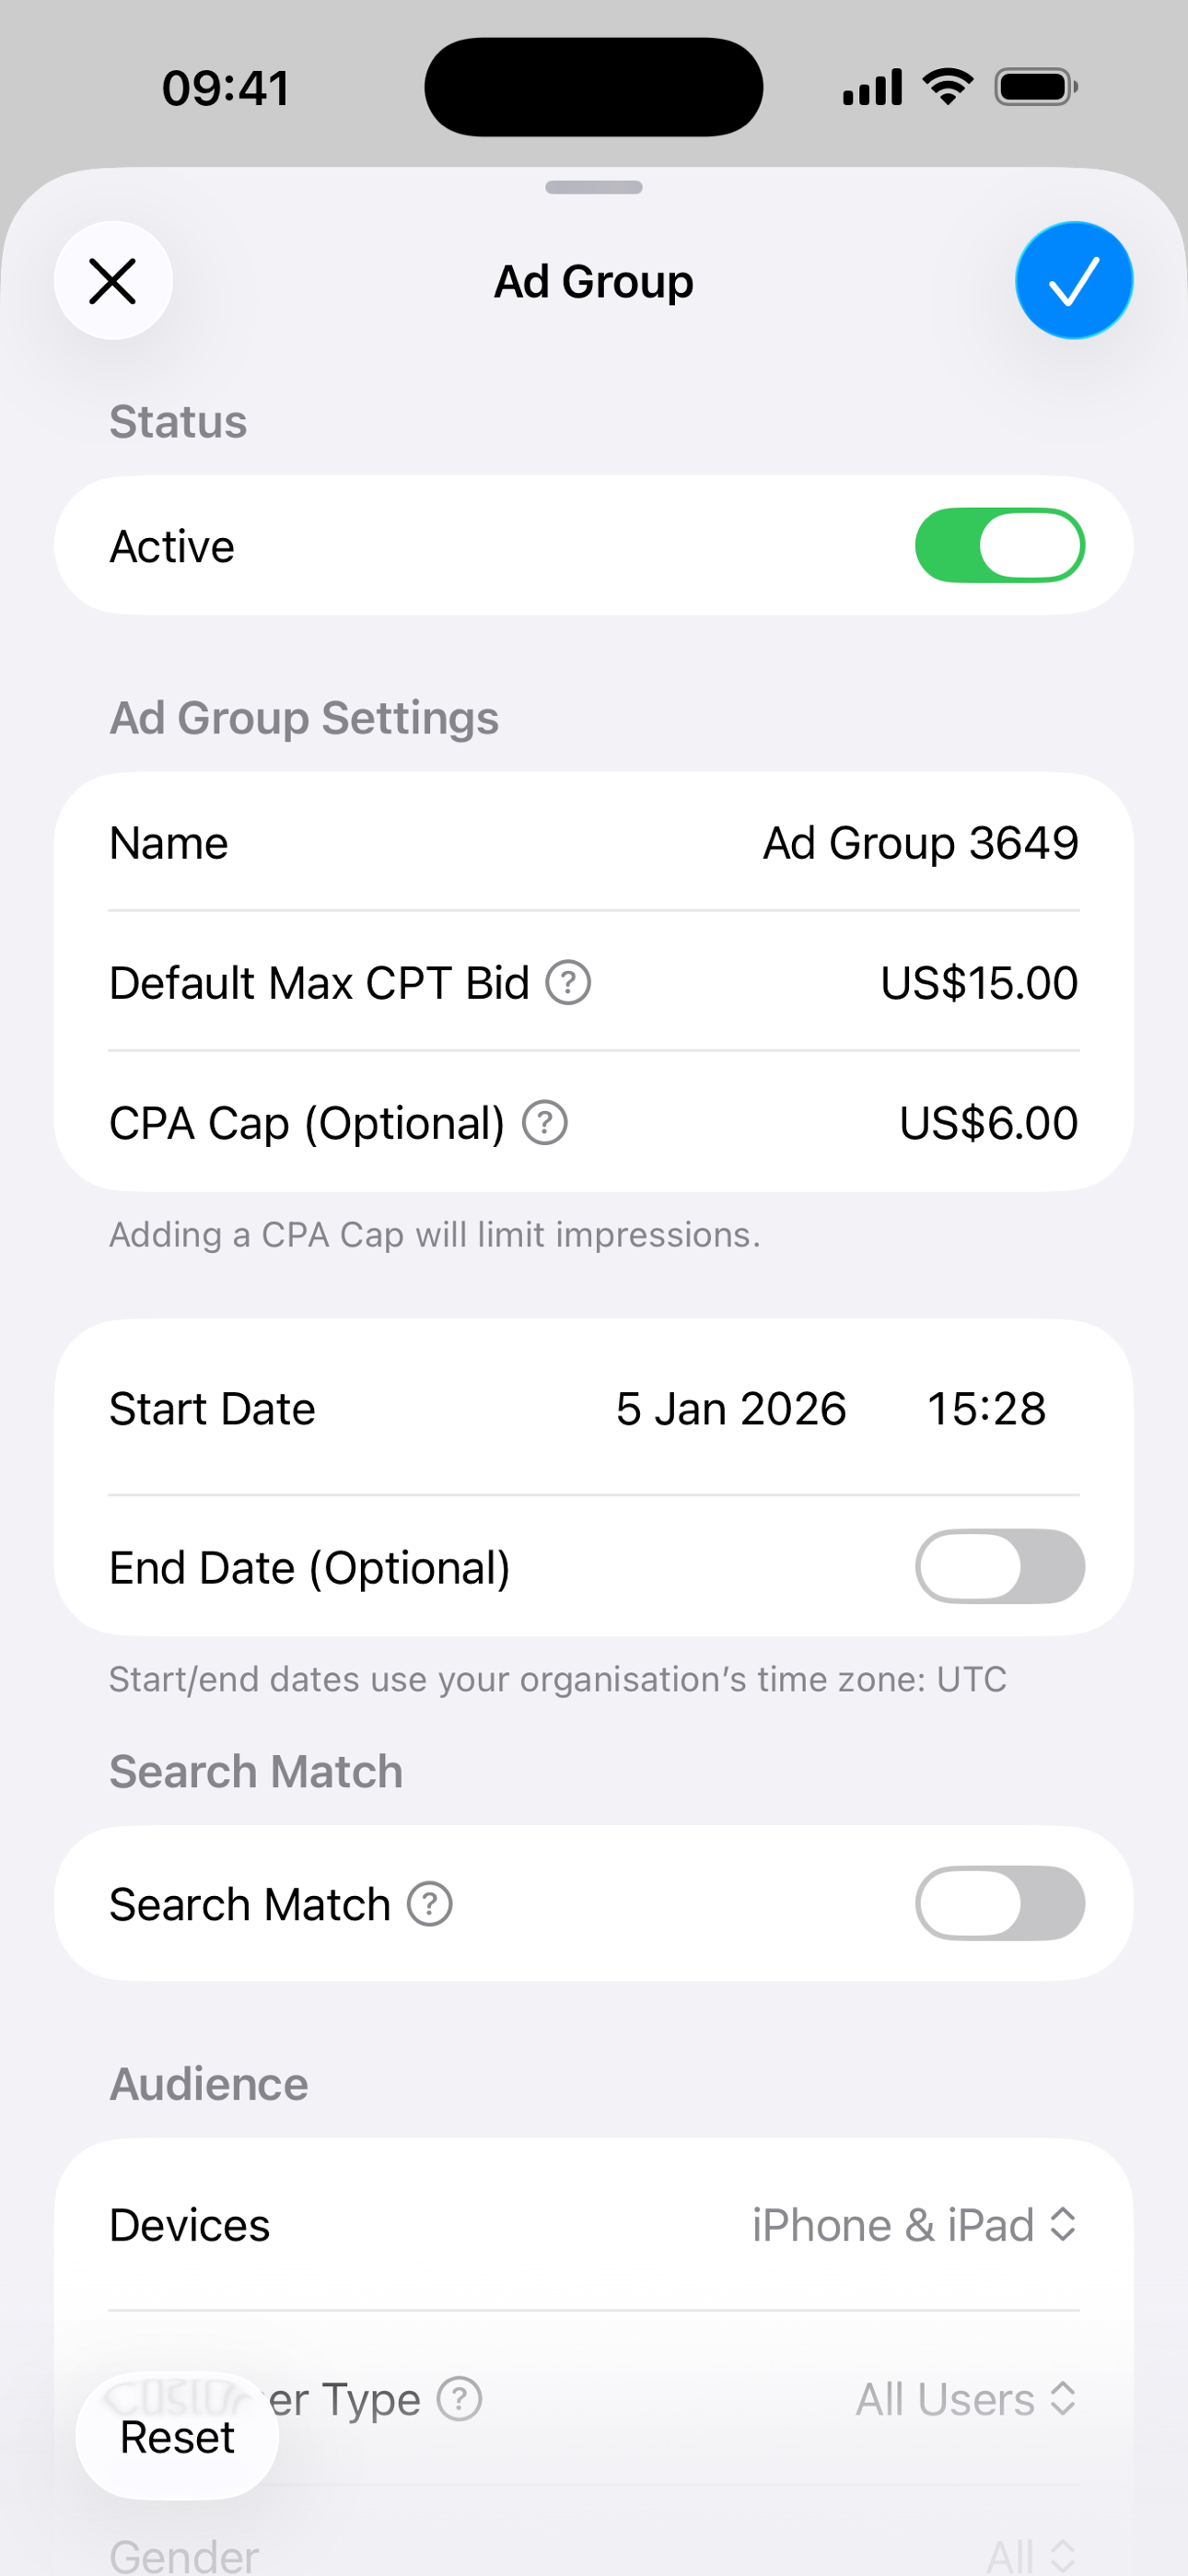Disable the Active status toggle

999,546
